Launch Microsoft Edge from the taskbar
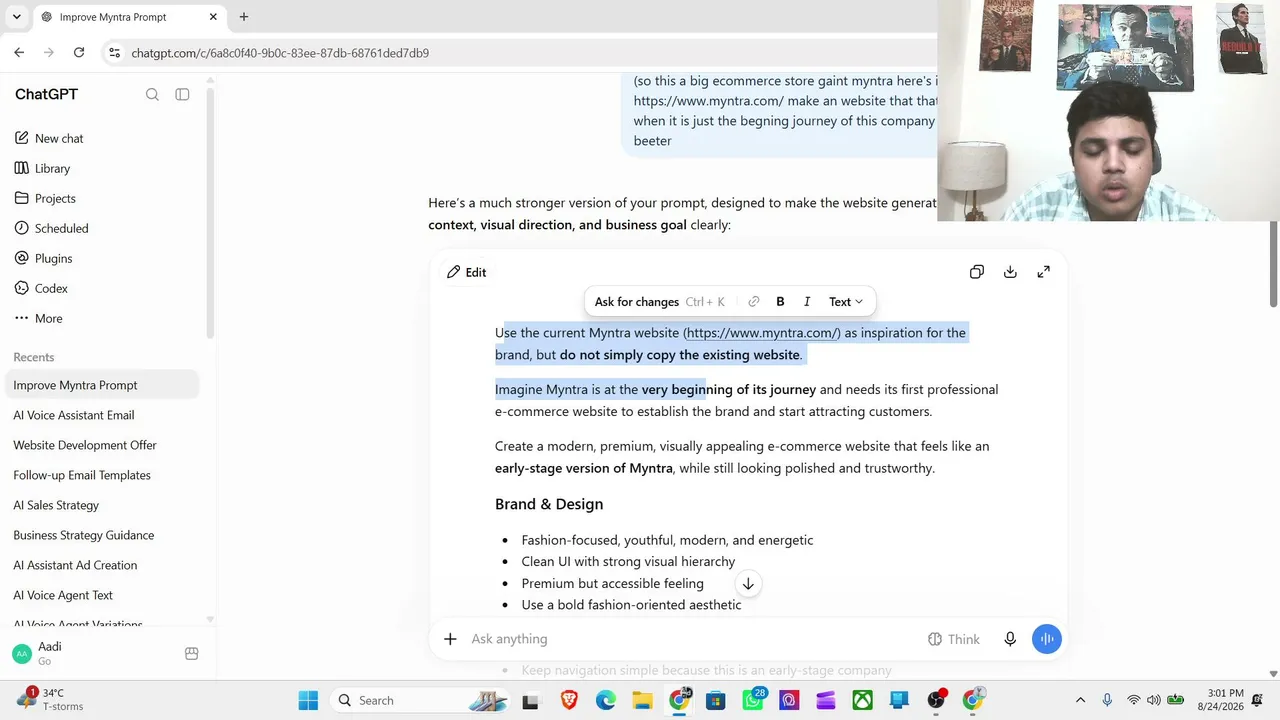Screen dimensions: 1280x720 (x=606, y=700)
